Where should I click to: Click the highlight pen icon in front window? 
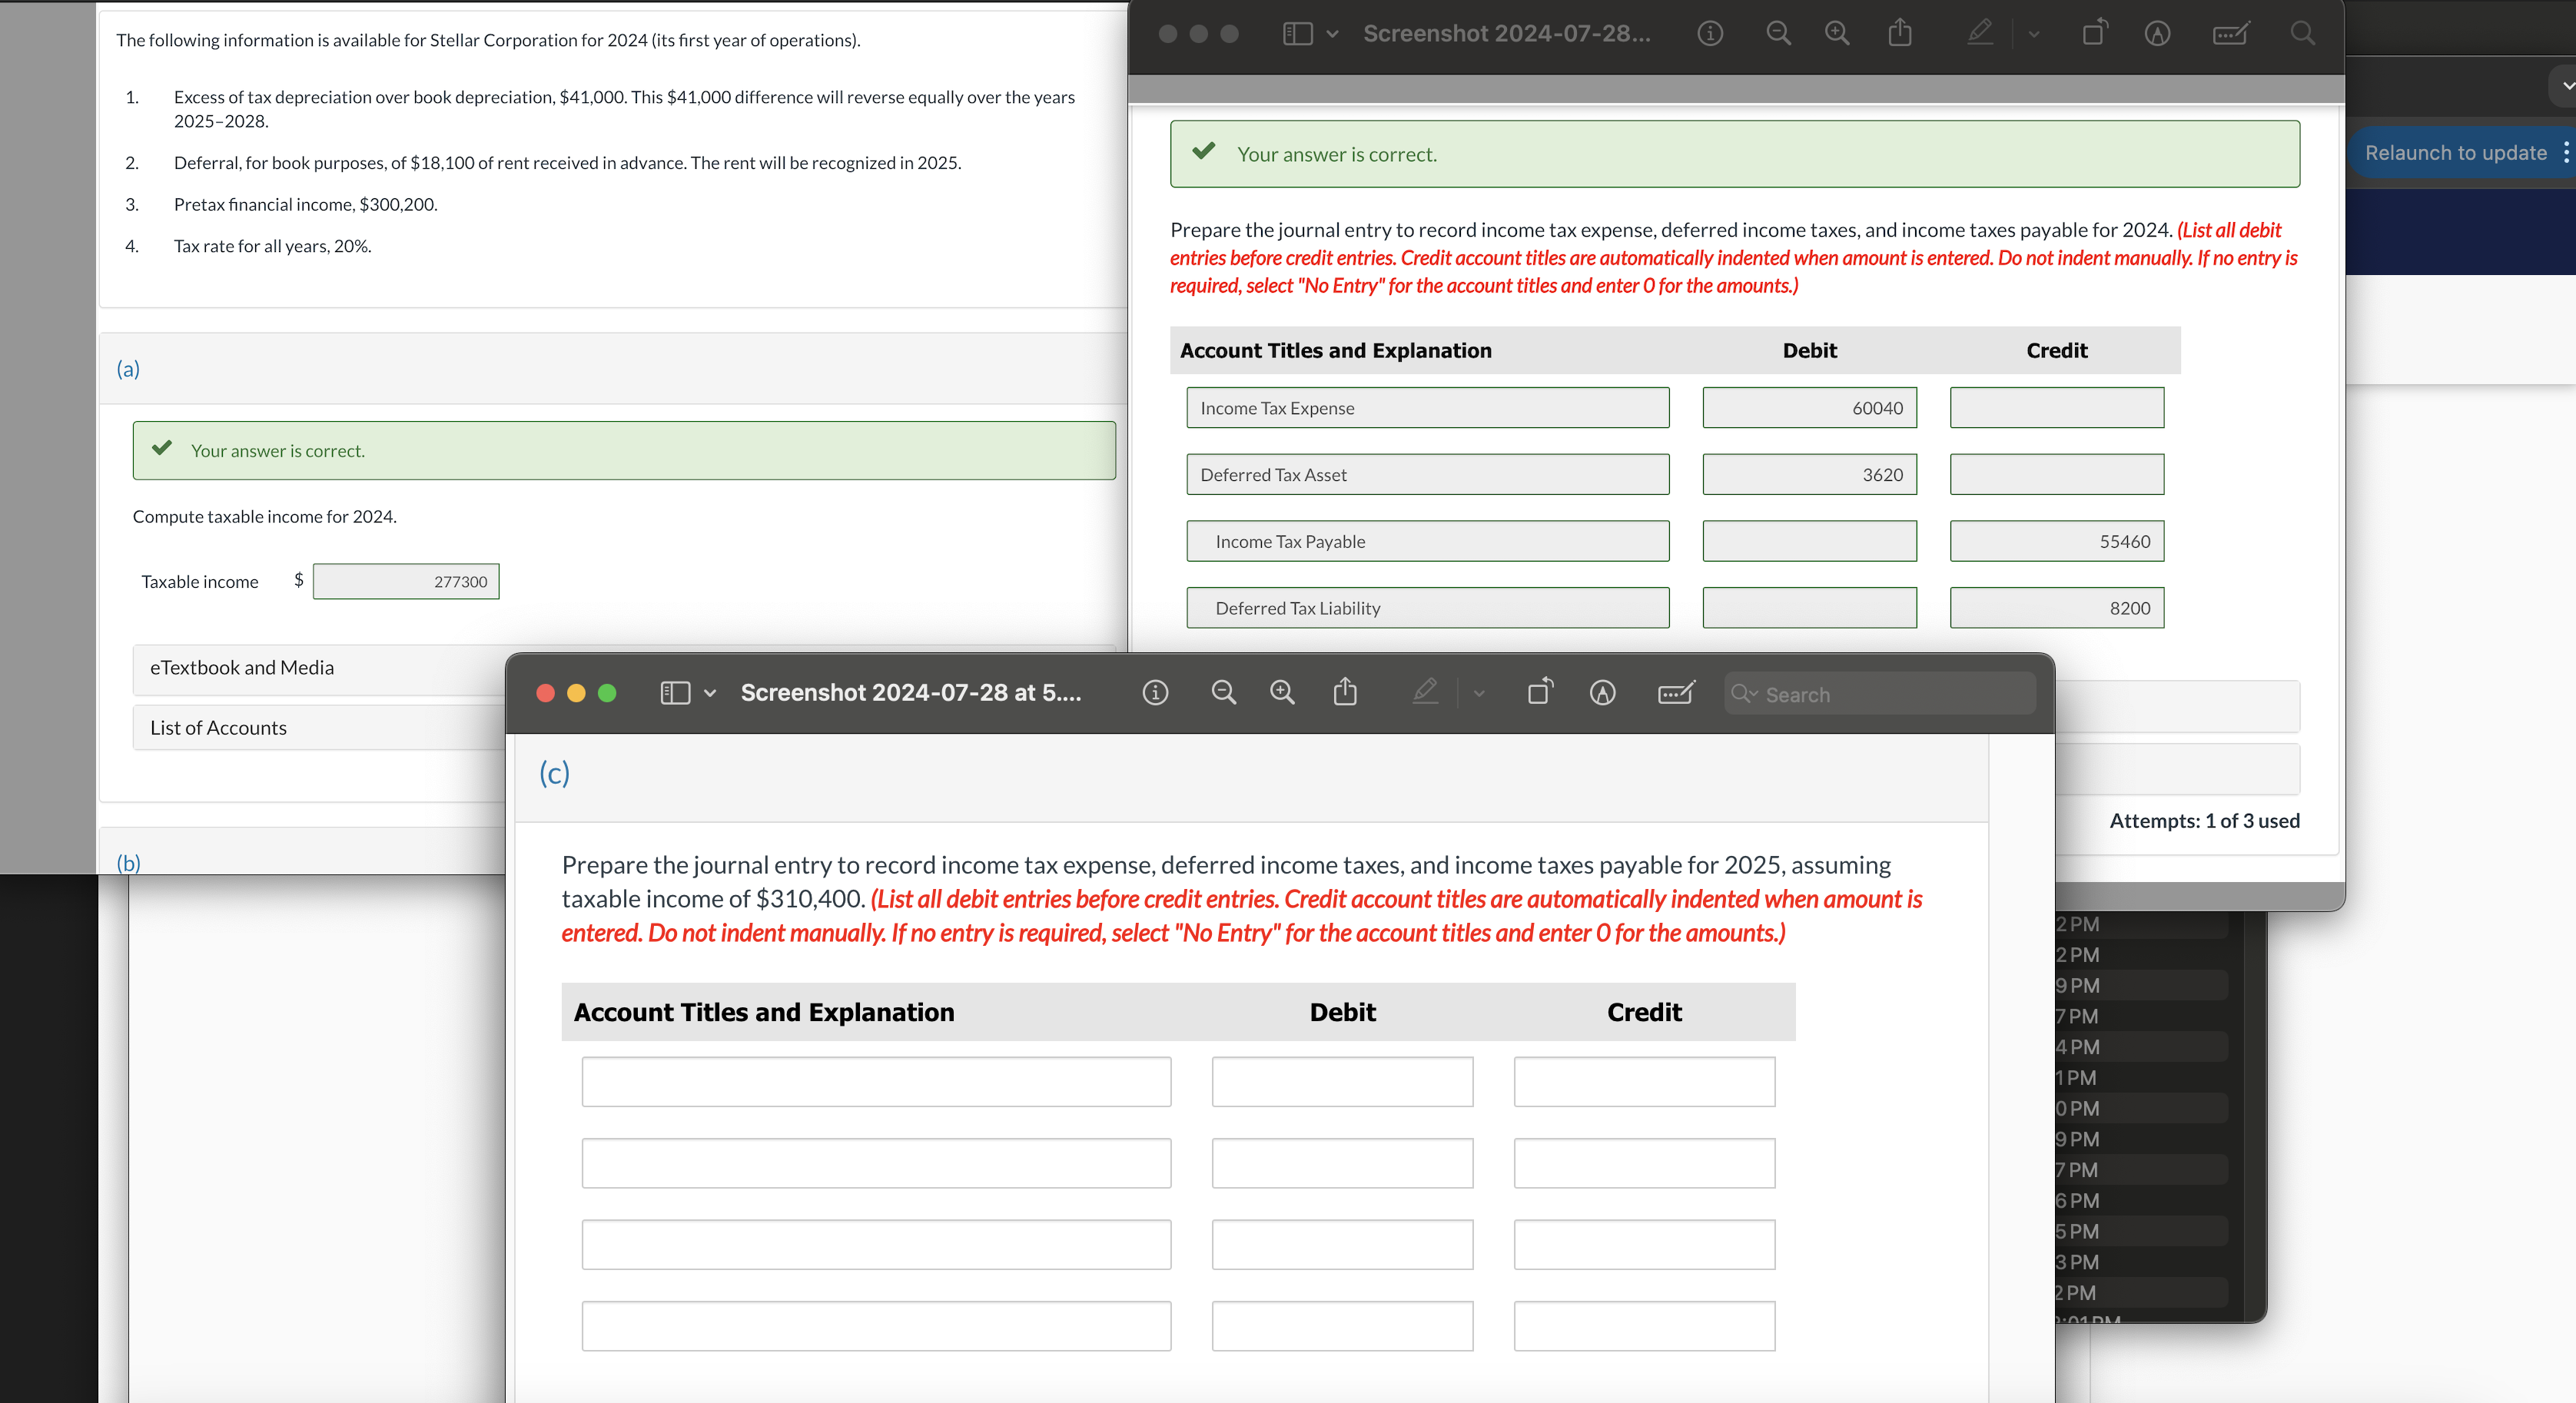click(1425, 693)
